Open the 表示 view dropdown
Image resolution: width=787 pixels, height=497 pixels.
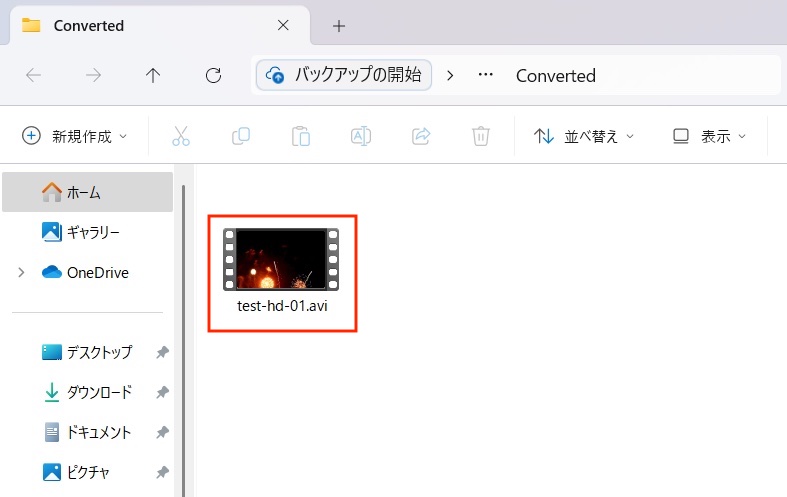point(710,136)
